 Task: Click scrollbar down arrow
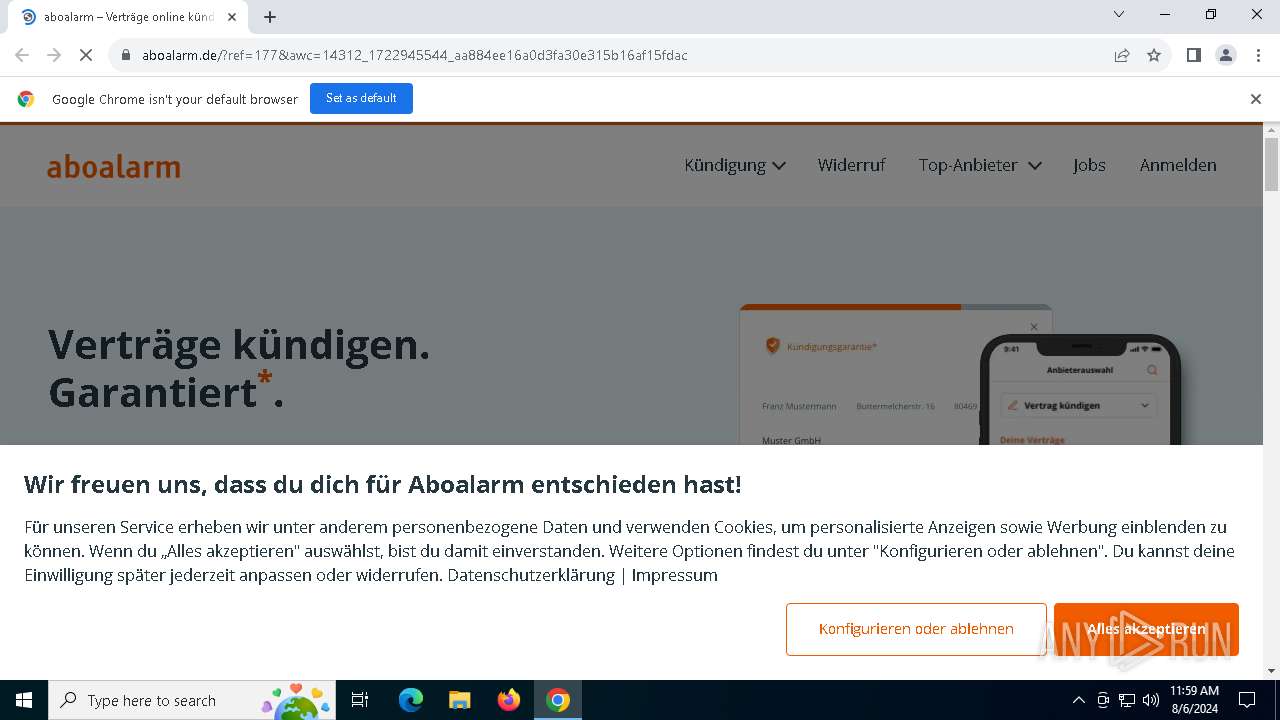1271,671
